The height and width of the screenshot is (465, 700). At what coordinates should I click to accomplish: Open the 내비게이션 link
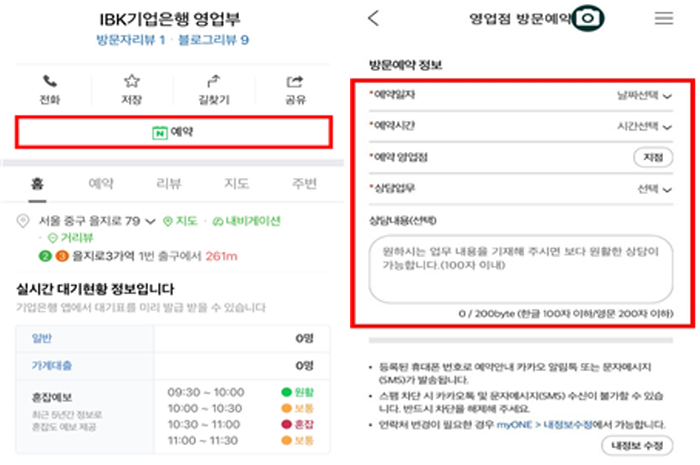click(x=246, y=221)
